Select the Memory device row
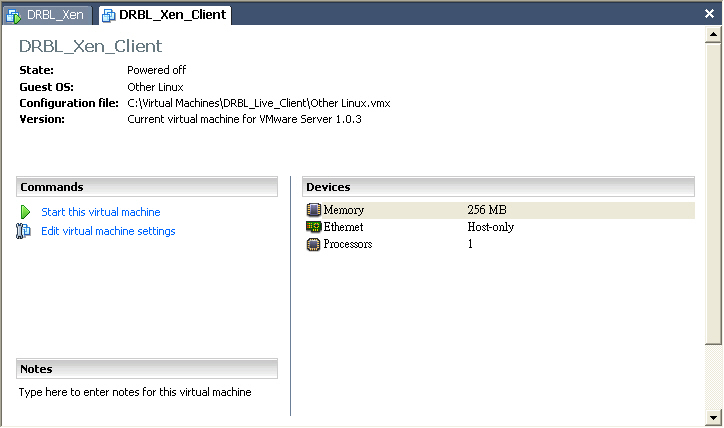Viewport: 724px width, 428px height. 499,210
